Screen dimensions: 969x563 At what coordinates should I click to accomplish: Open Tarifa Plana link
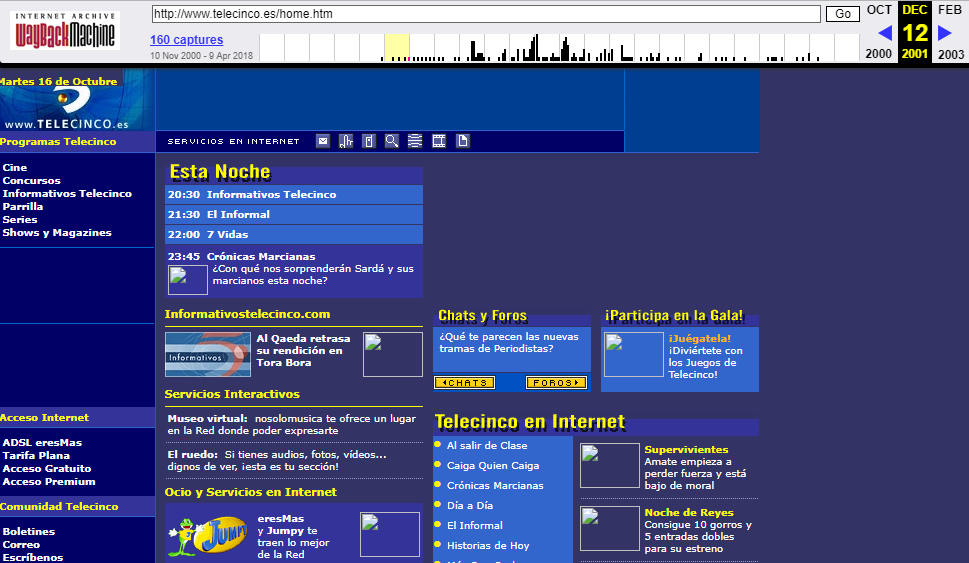[x=36, y=455]
